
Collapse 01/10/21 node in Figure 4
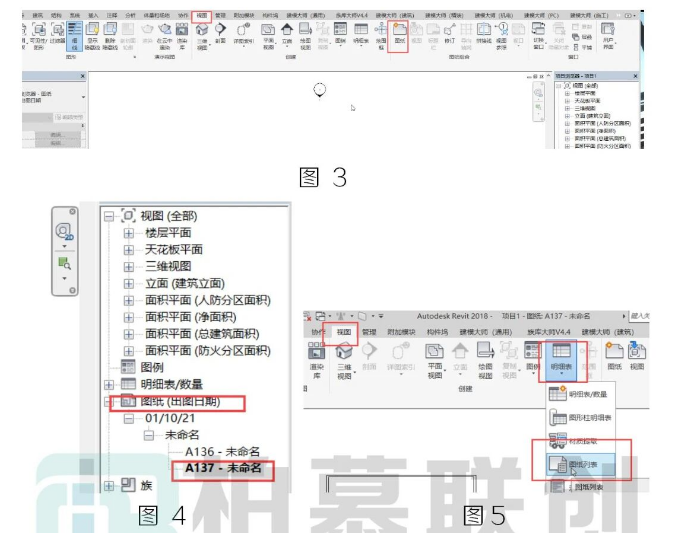tap(128, 418)
